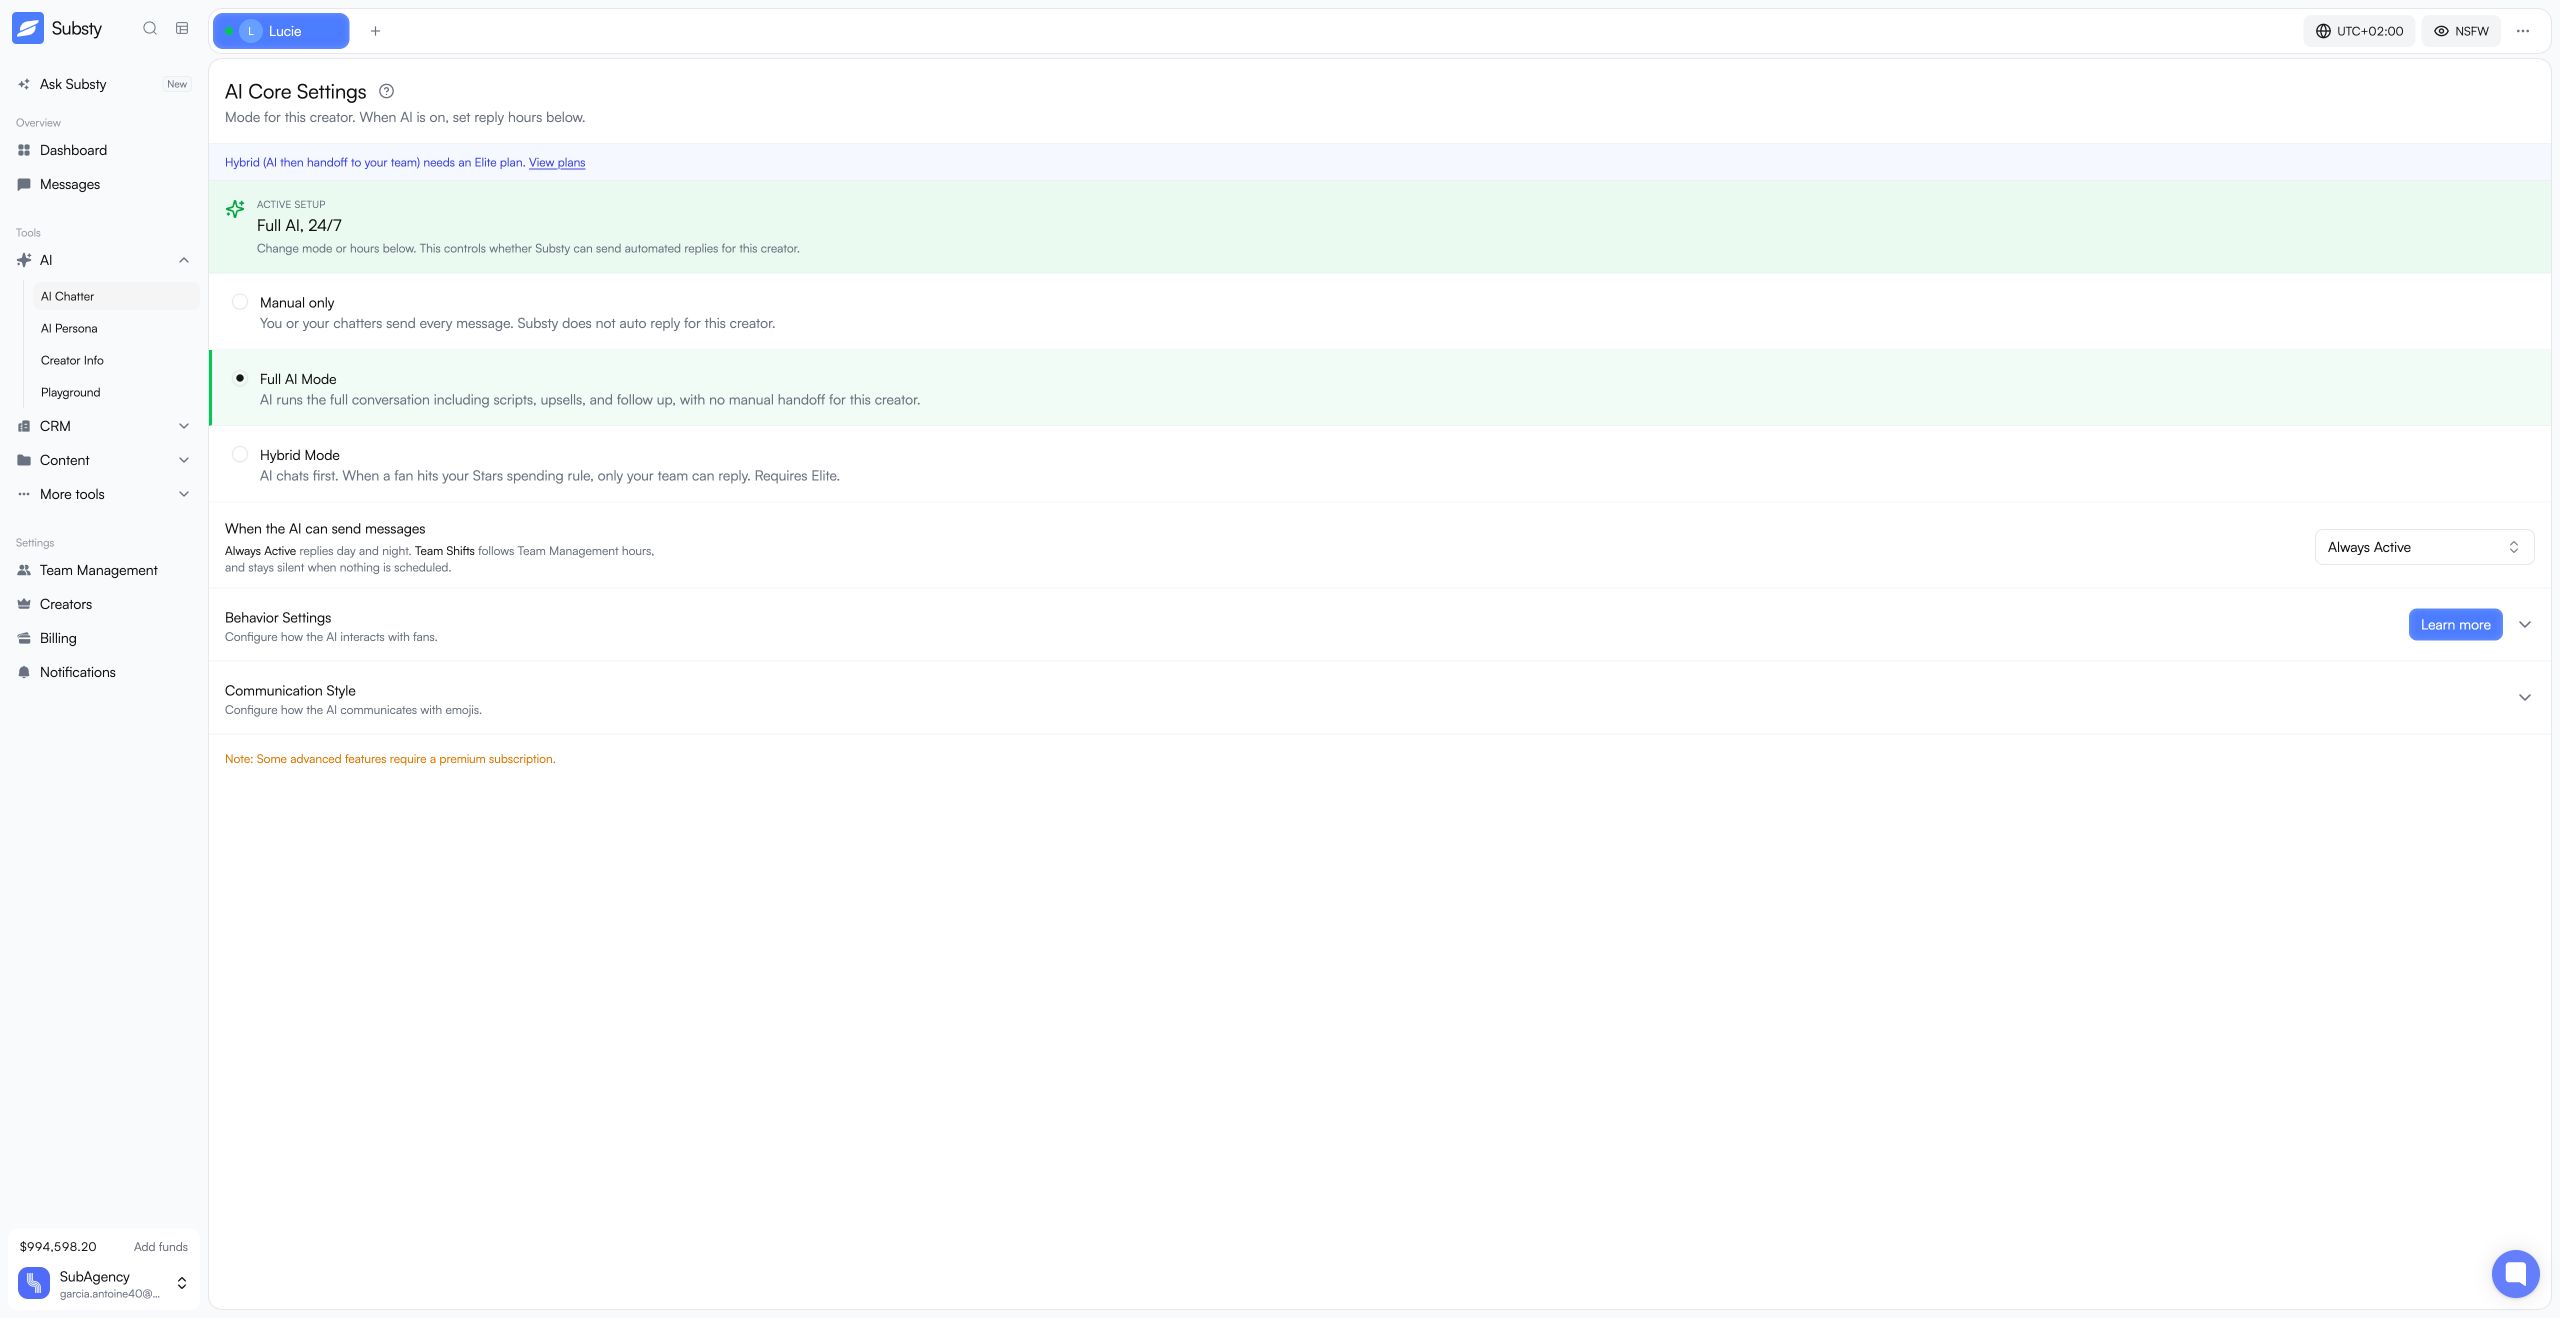The image size is (2560, 1318).
Task: Click the Dashboard grid icon
Action: click(x=24, y=151)
